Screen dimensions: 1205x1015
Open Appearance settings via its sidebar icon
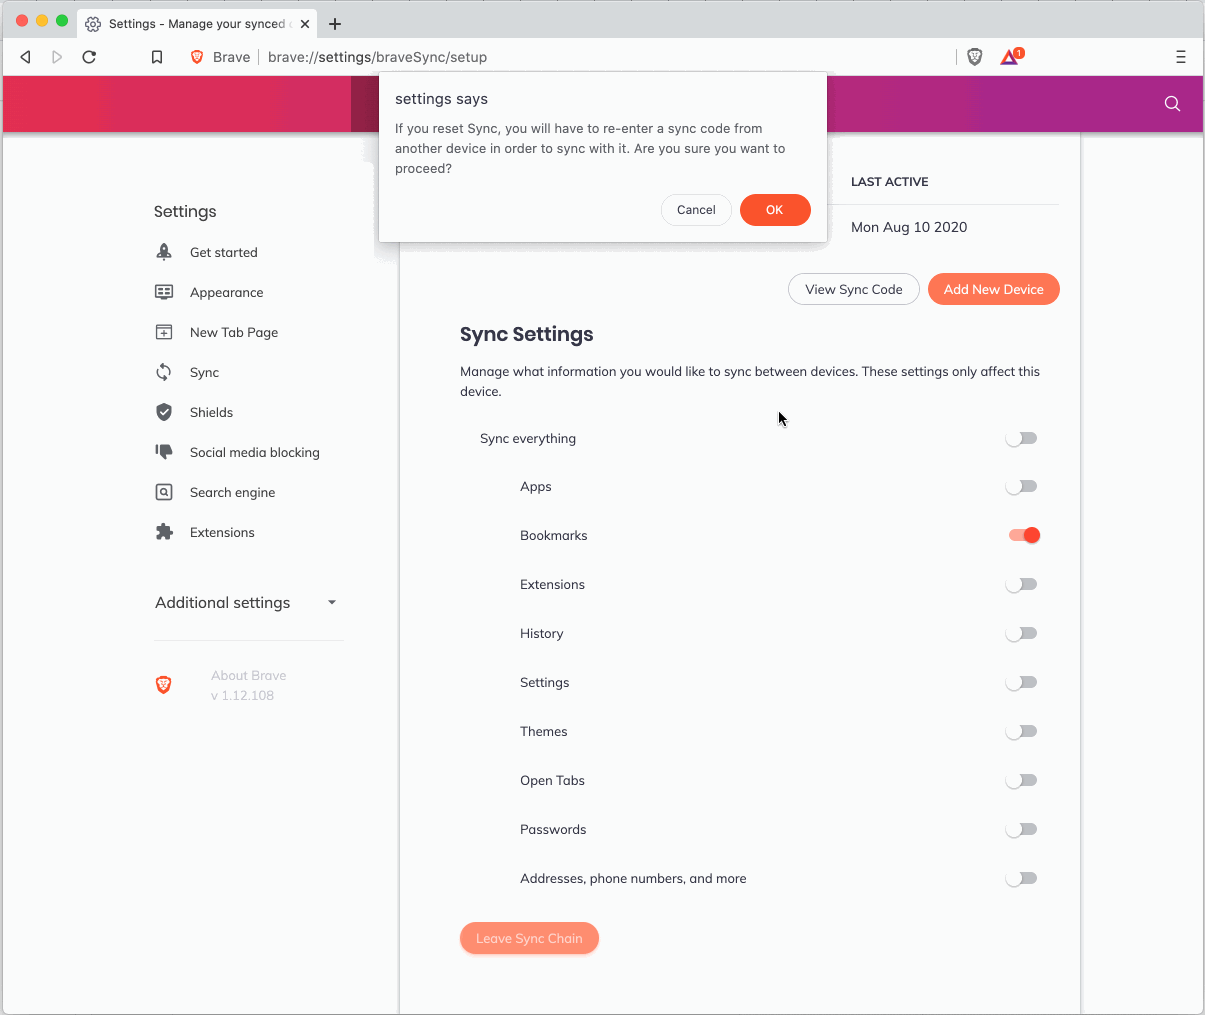click(164, 292)
